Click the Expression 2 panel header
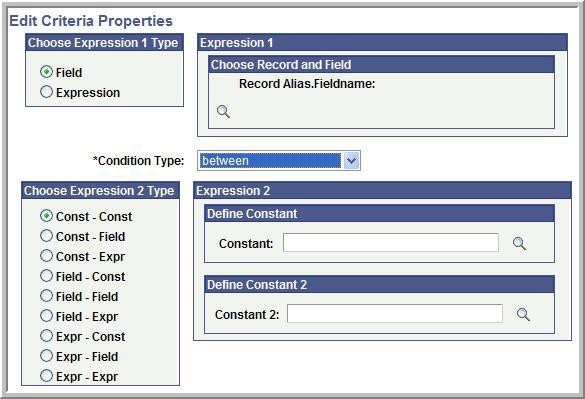The image size is (585, 399). coord(382,191)
